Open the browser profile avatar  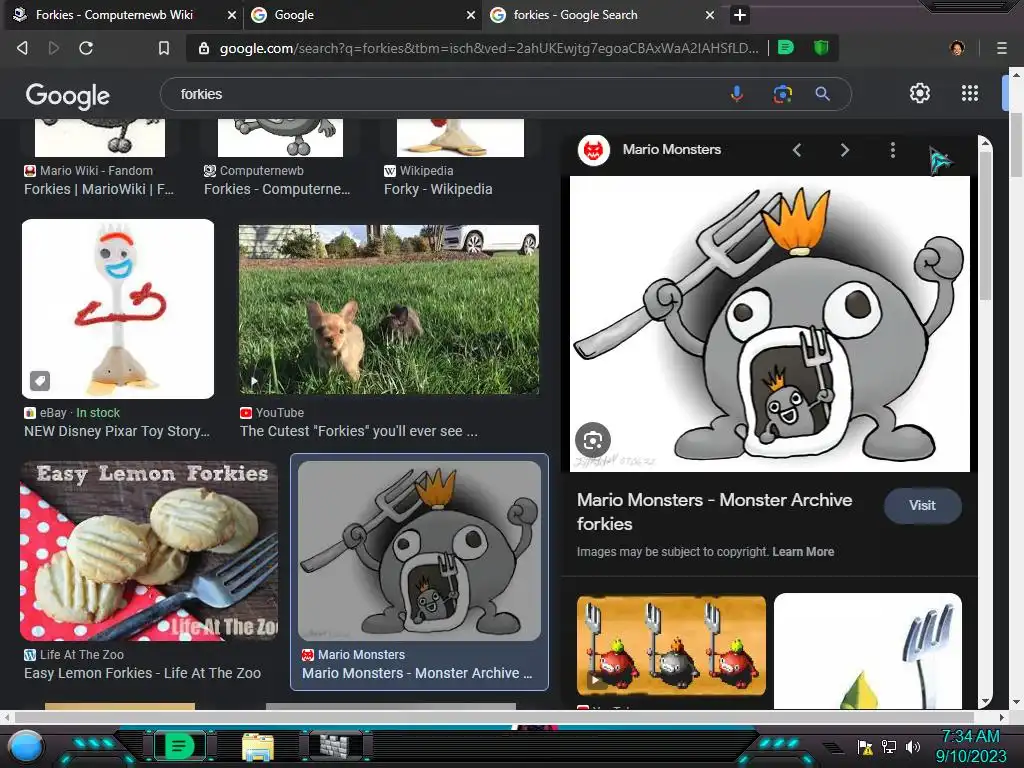coord(957,48)
